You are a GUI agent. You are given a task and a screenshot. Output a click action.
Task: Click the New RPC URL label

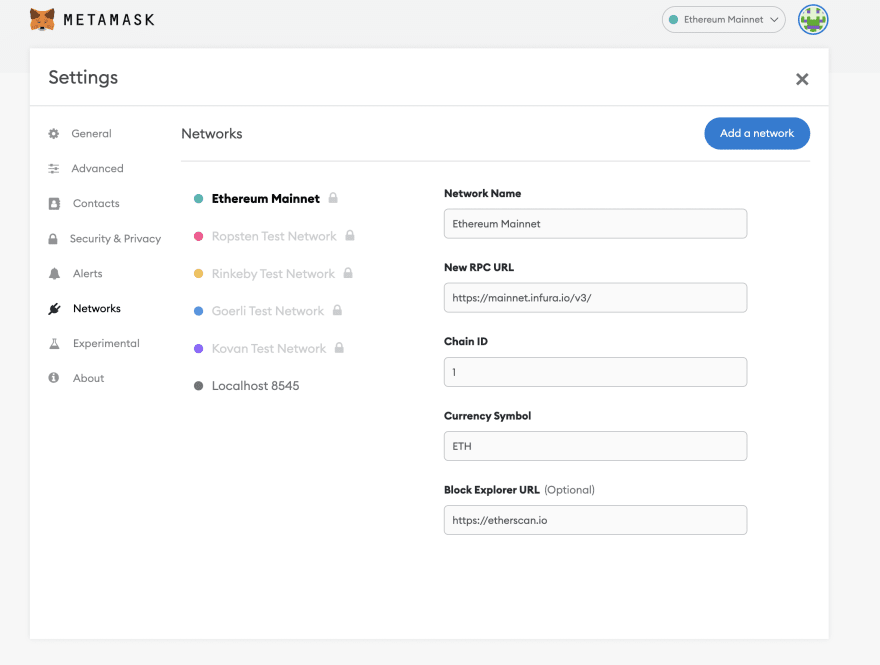pyautogui.click(x=479, y=267)
